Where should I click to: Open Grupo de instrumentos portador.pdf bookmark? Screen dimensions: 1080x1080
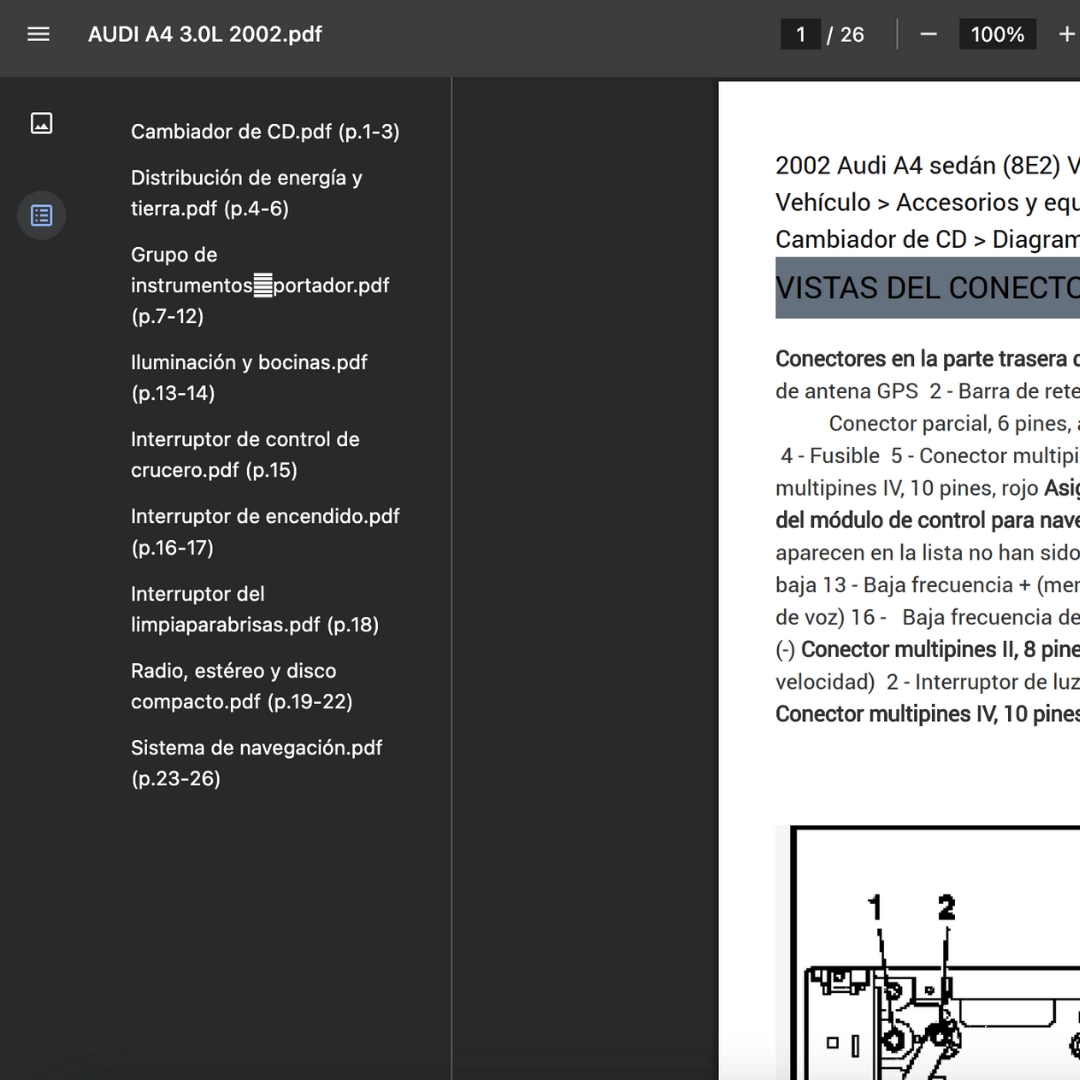pyautogui.click(x=259, y=285)
